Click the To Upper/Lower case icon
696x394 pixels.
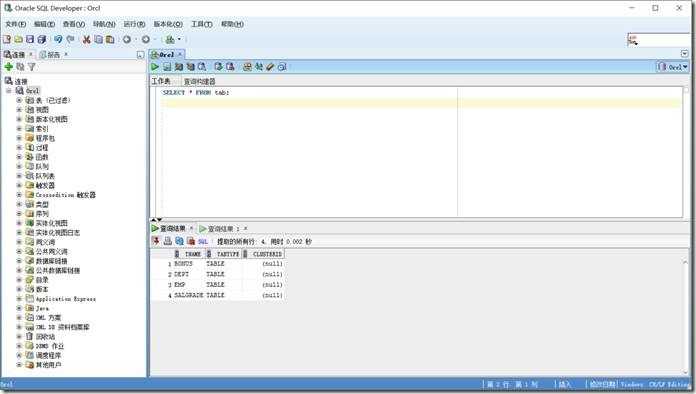click(x=259, y=67)
